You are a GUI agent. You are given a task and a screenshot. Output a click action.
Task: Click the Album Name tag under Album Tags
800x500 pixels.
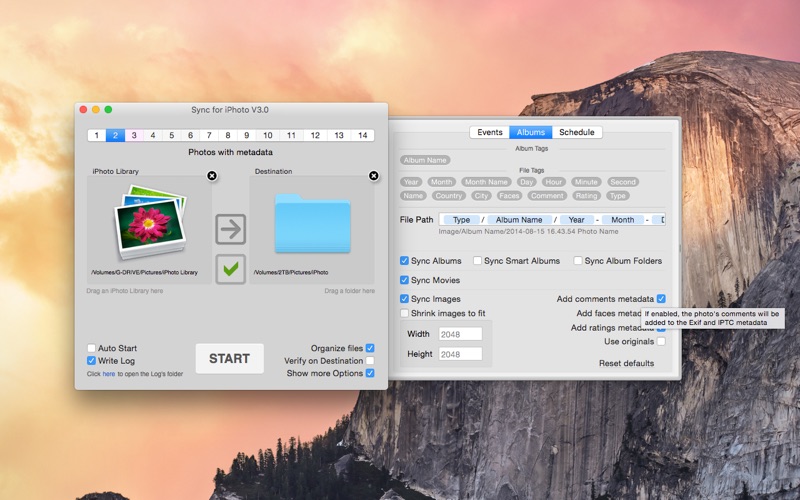coord(425,160)
